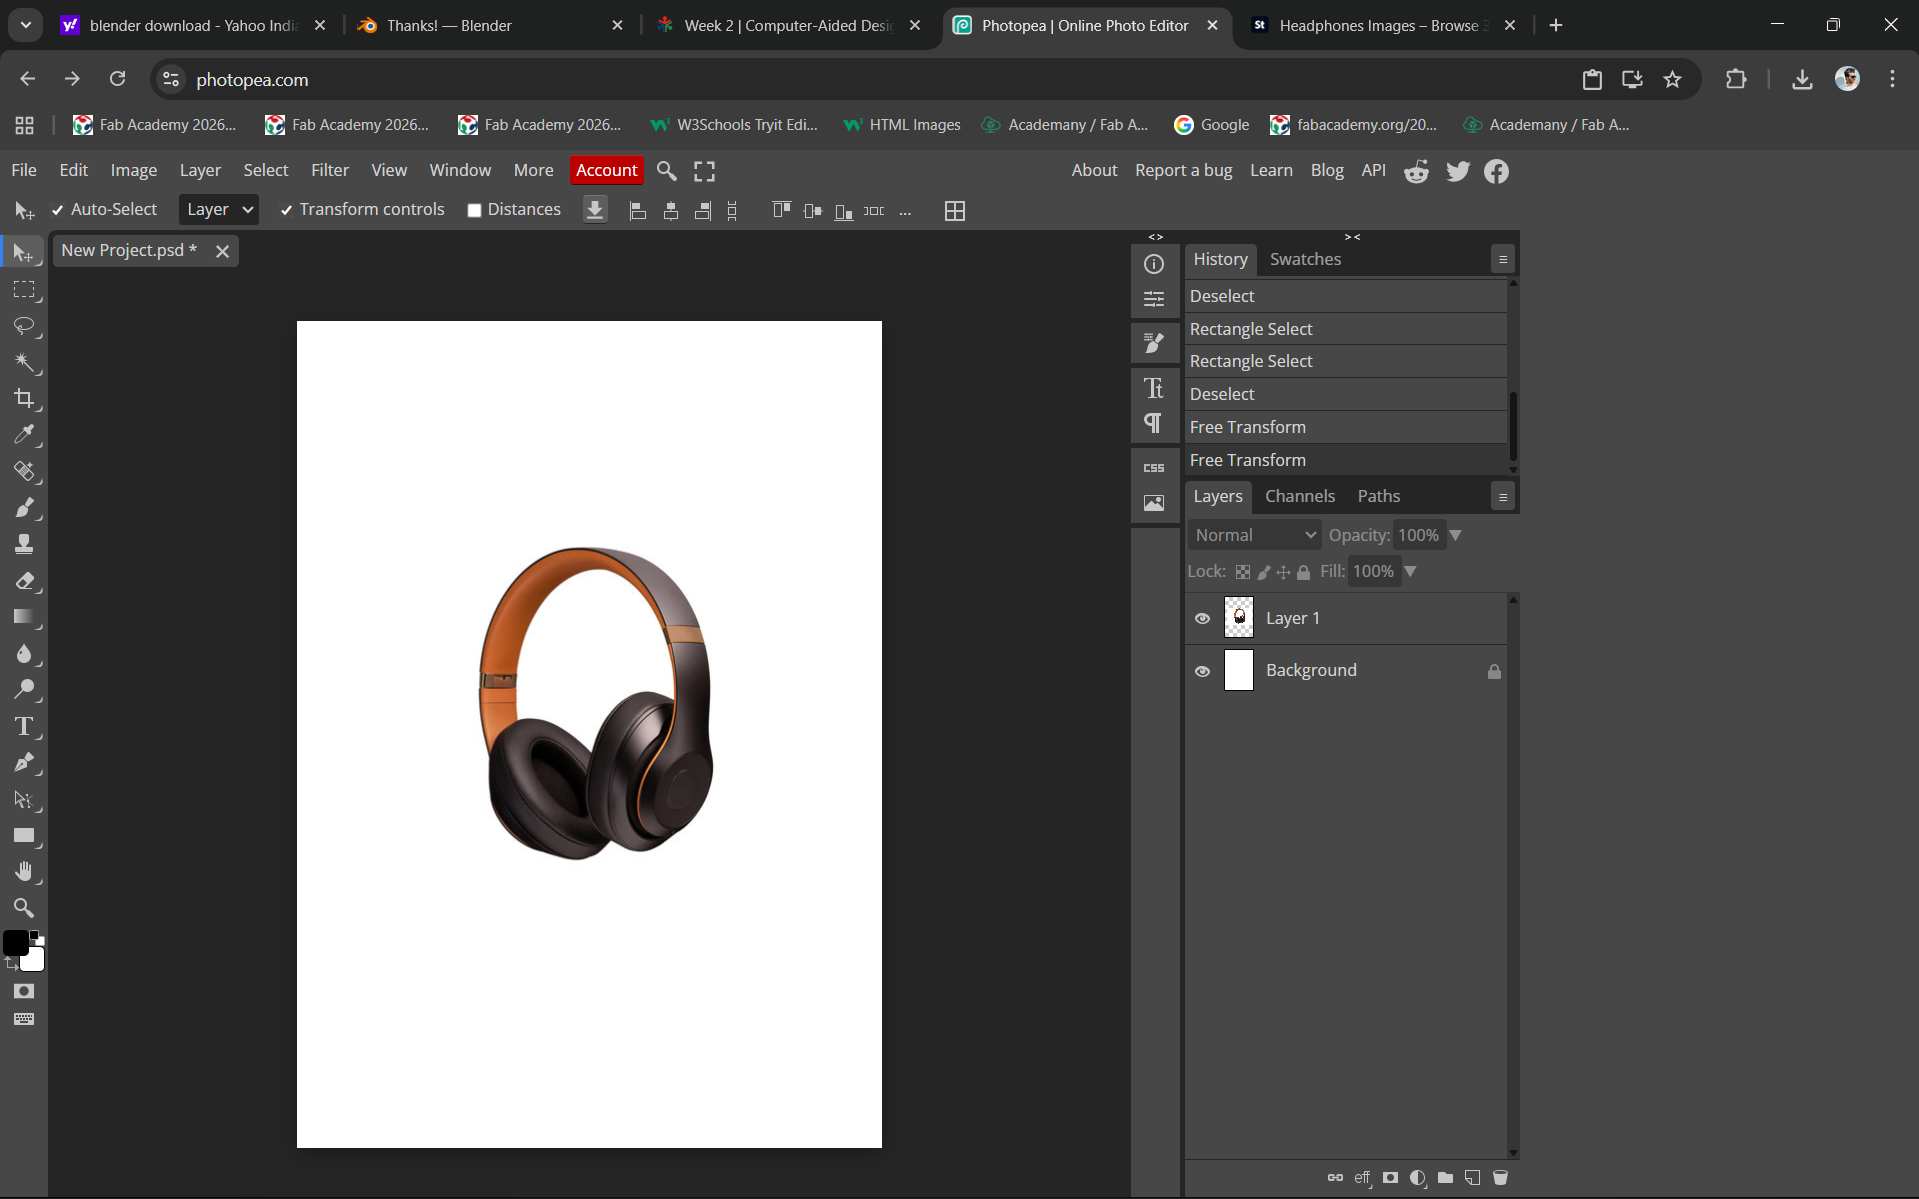Pick the Eyedropper tool
The width and height of the screenshot is (1919, 1199).
(24, 434)
